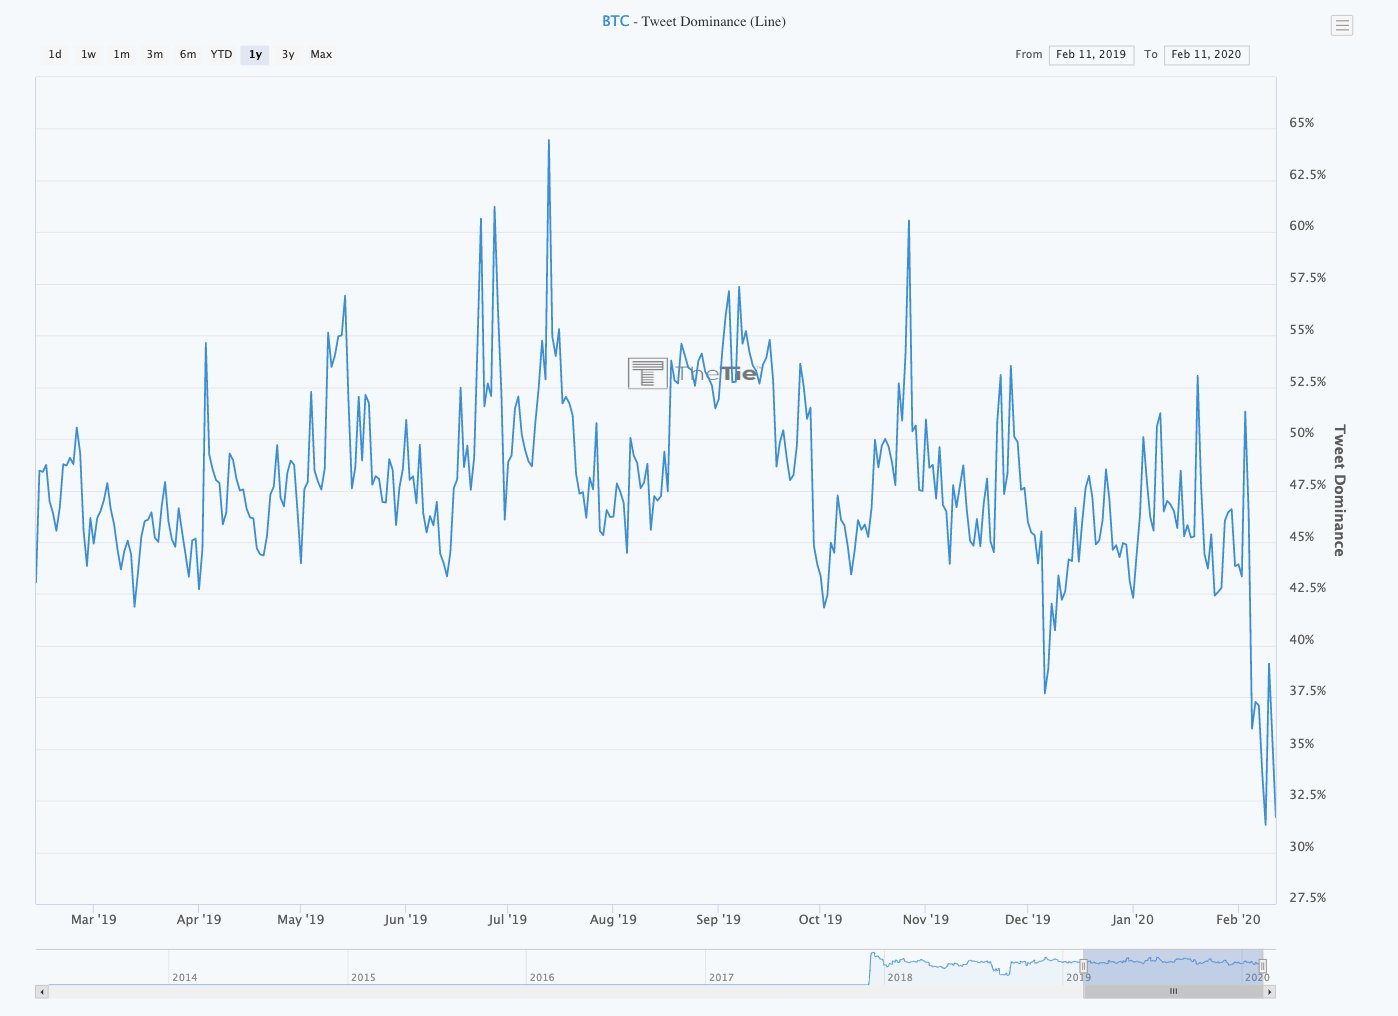This screenshot has height=1016, width=1398.
Task: Select the Max range button
Action: pos(321,55)
